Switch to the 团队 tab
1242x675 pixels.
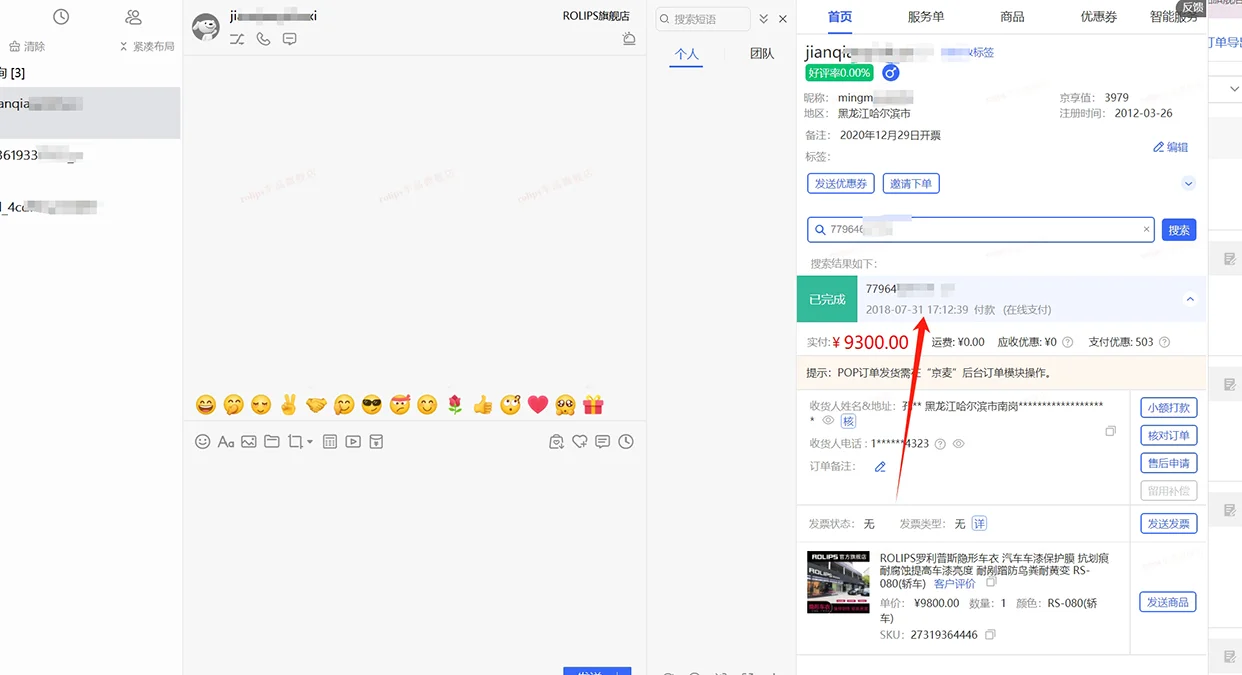(x=762, y=54)
